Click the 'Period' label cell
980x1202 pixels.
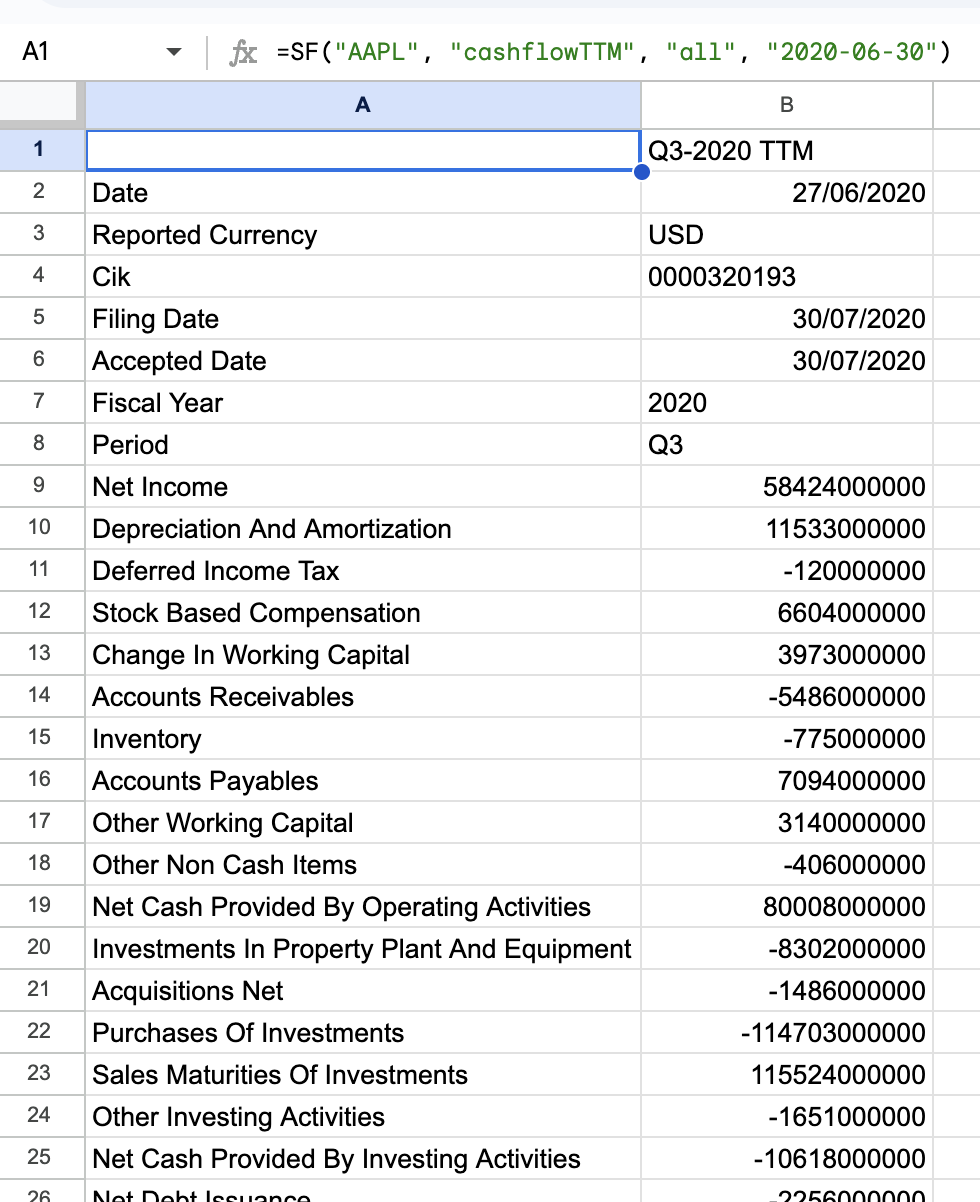[x=363, y=444]
